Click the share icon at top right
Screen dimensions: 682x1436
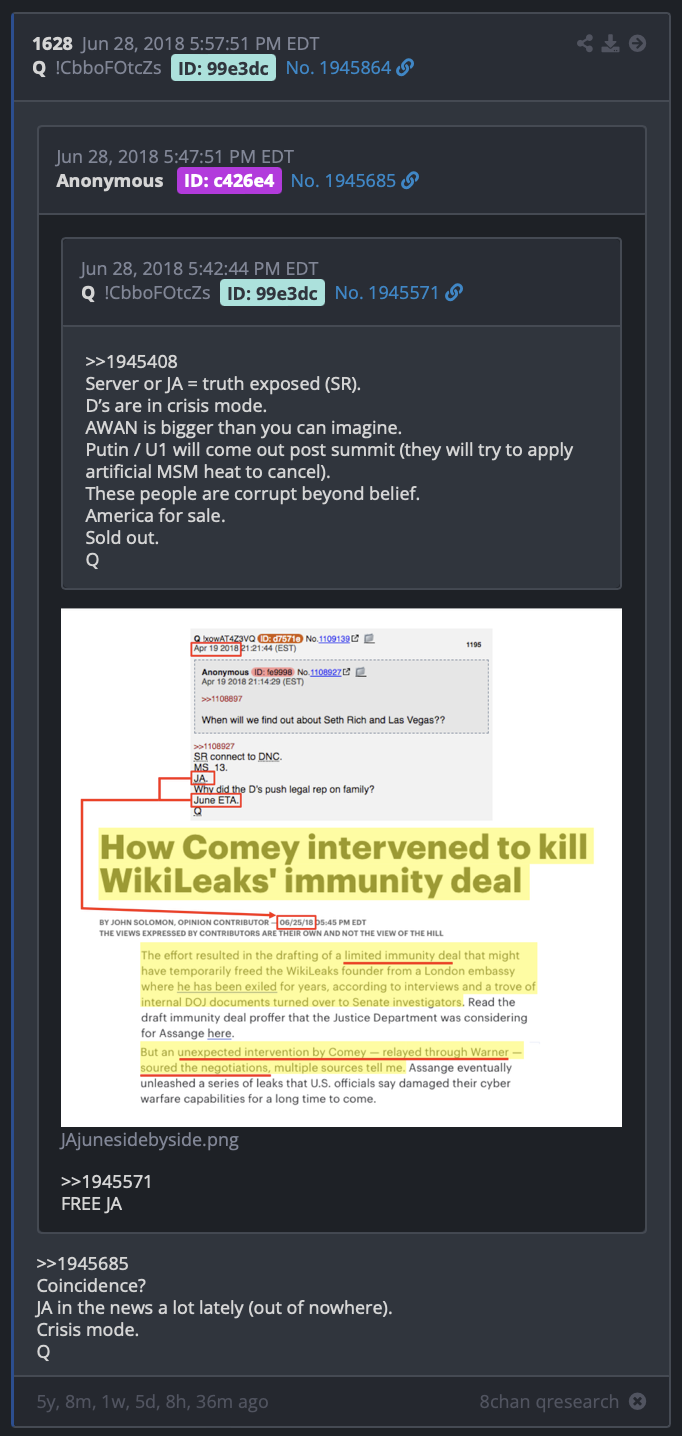586,43
